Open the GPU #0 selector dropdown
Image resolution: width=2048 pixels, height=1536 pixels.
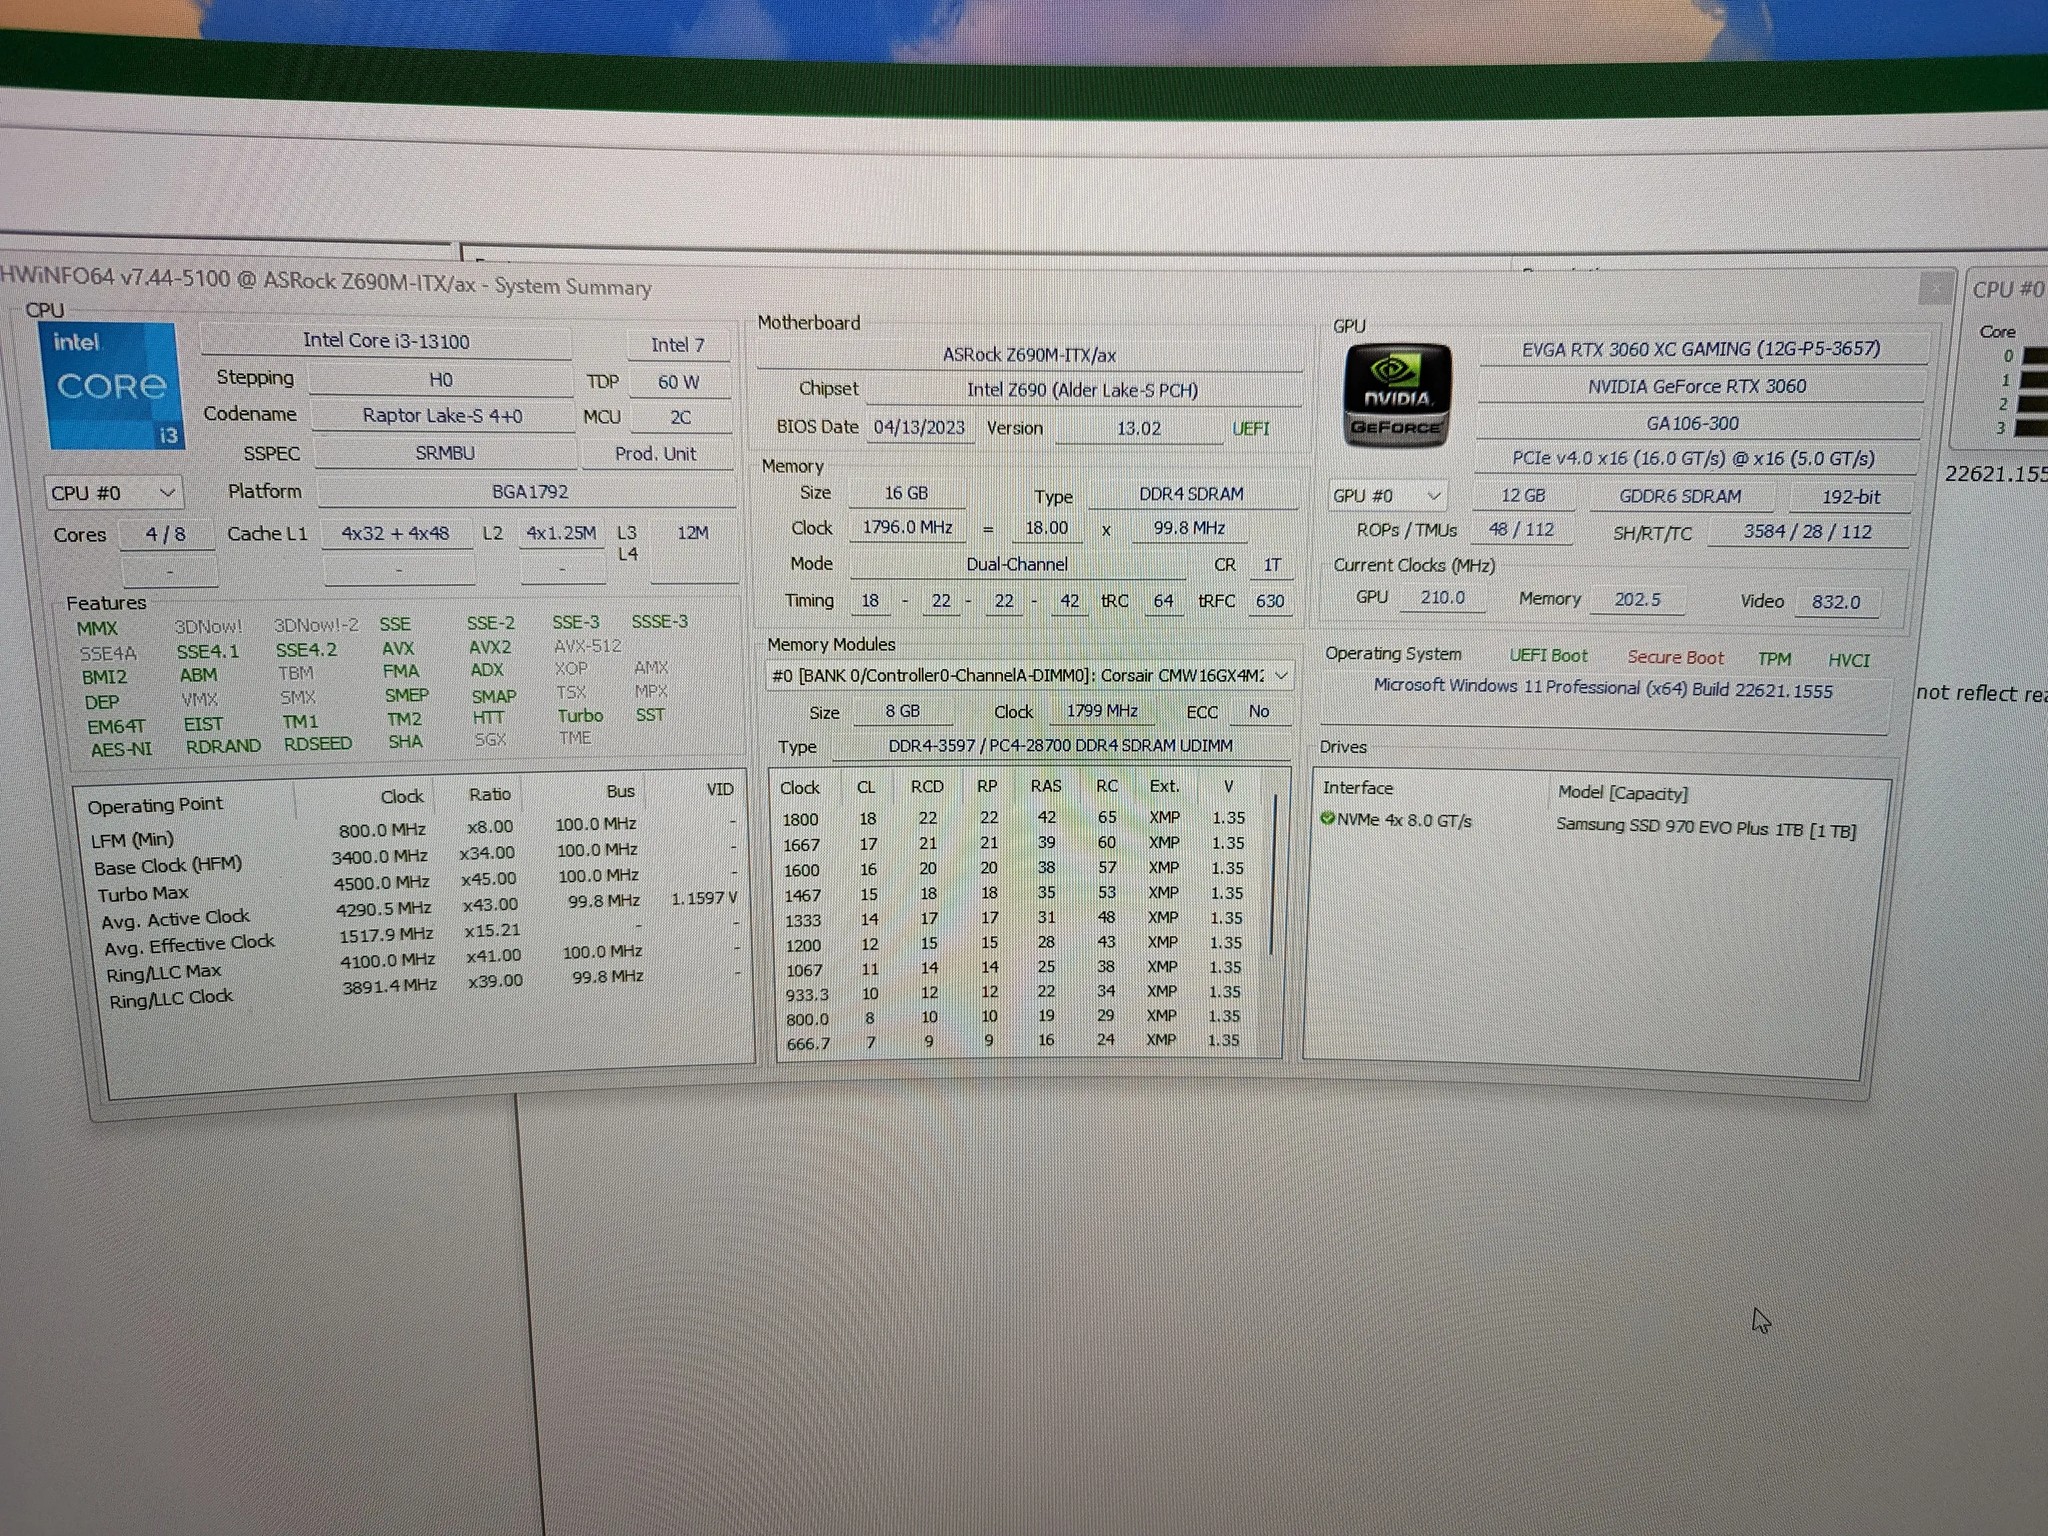(1387, 496)
